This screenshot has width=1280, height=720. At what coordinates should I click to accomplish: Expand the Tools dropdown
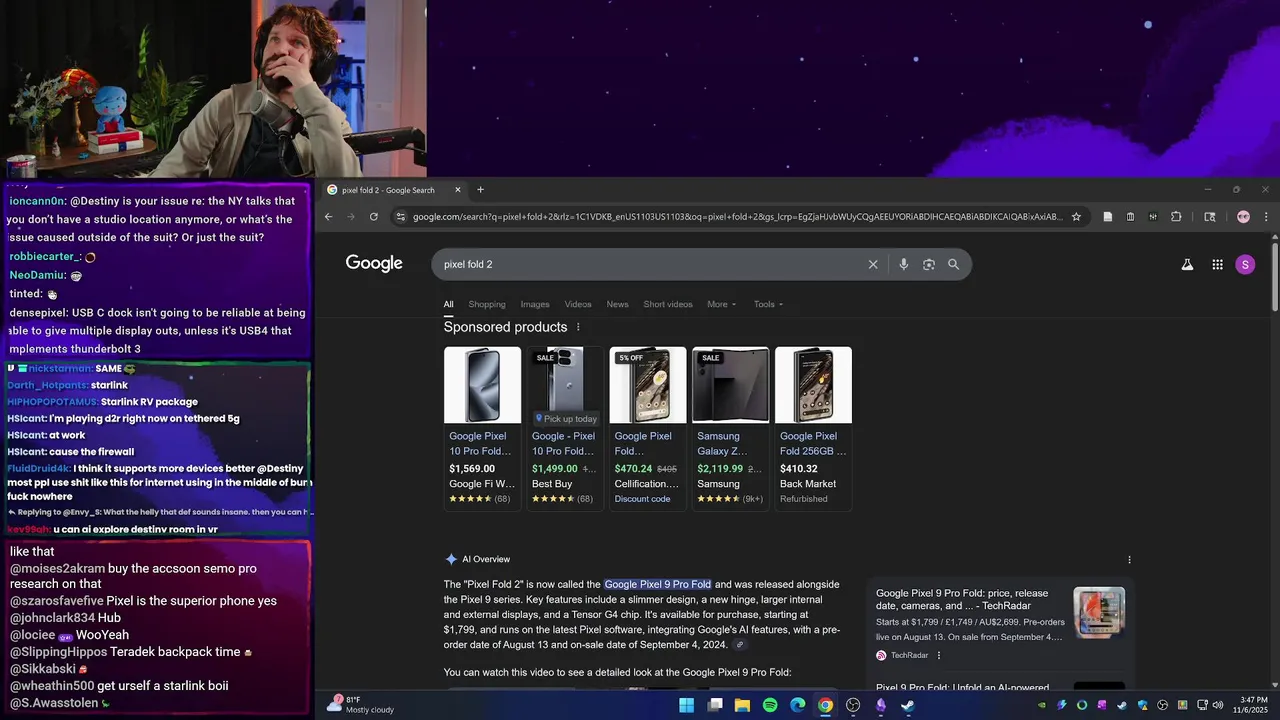click(768, 304)
